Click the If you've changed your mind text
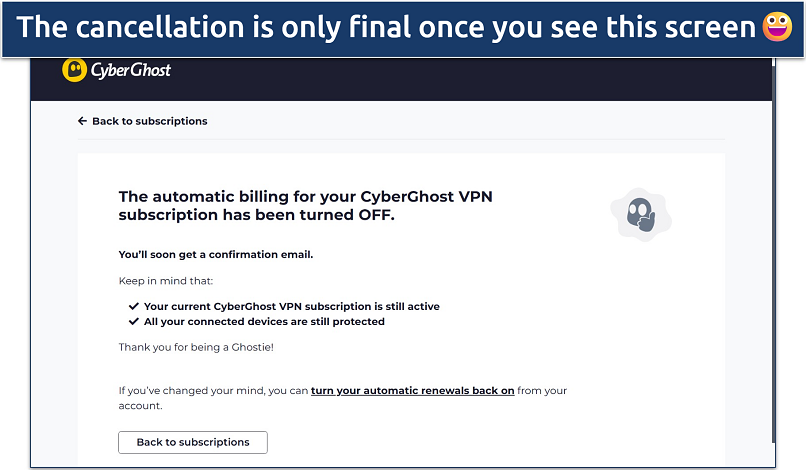 click(212, 390)
